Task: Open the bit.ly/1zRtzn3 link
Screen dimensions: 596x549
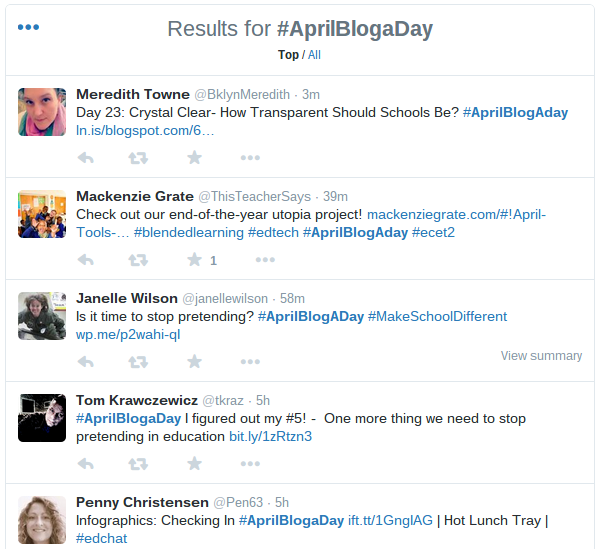Action: click(x=270, y=436)
